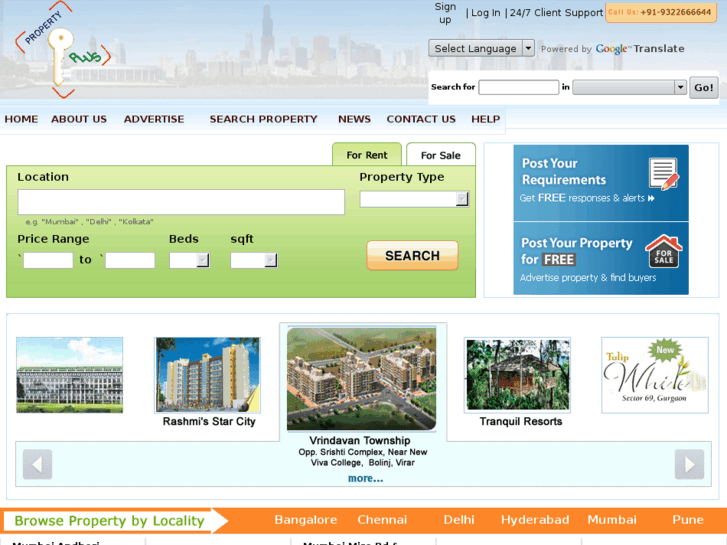Open the CONTACT US menu item
727x545 pixels.
click(421, 119)
